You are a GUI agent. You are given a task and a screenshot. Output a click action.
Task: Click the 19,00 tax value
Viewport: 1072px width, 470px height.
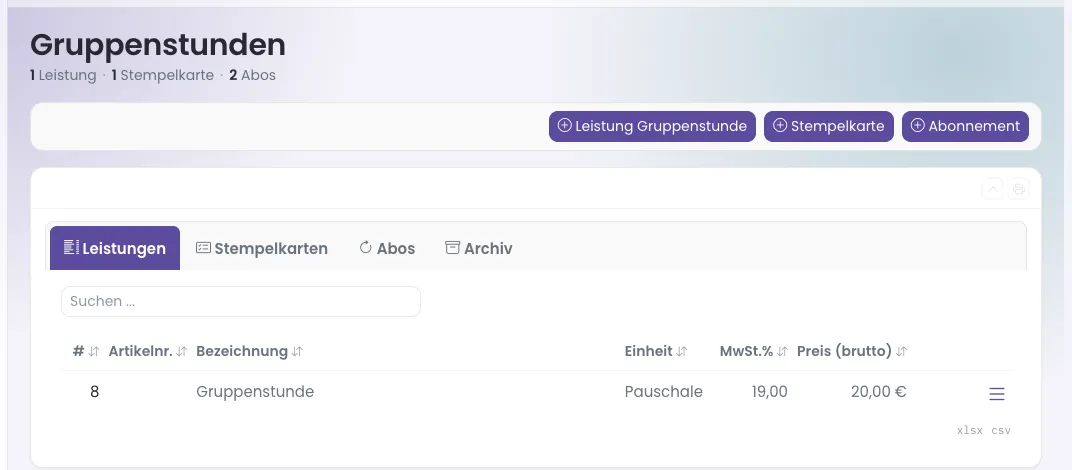[x=769, y=392]
